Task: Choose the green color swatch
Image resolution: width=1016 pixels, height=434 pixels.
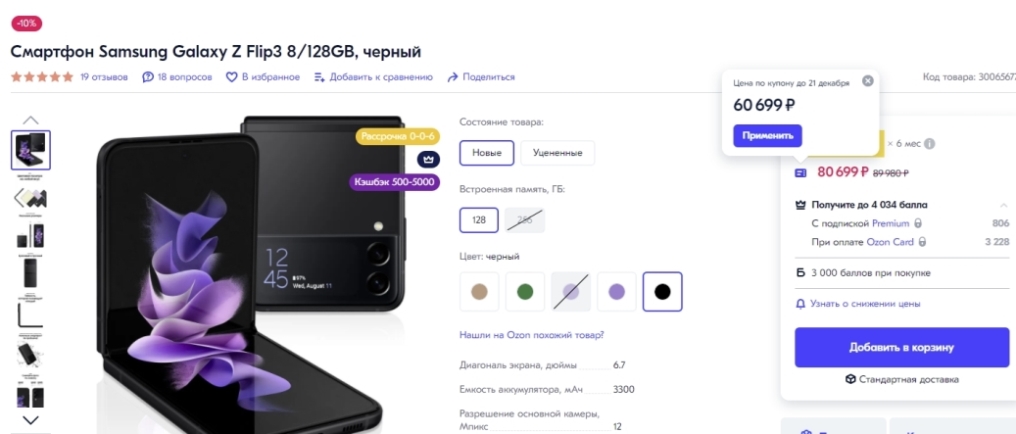Action: (525, 291)
